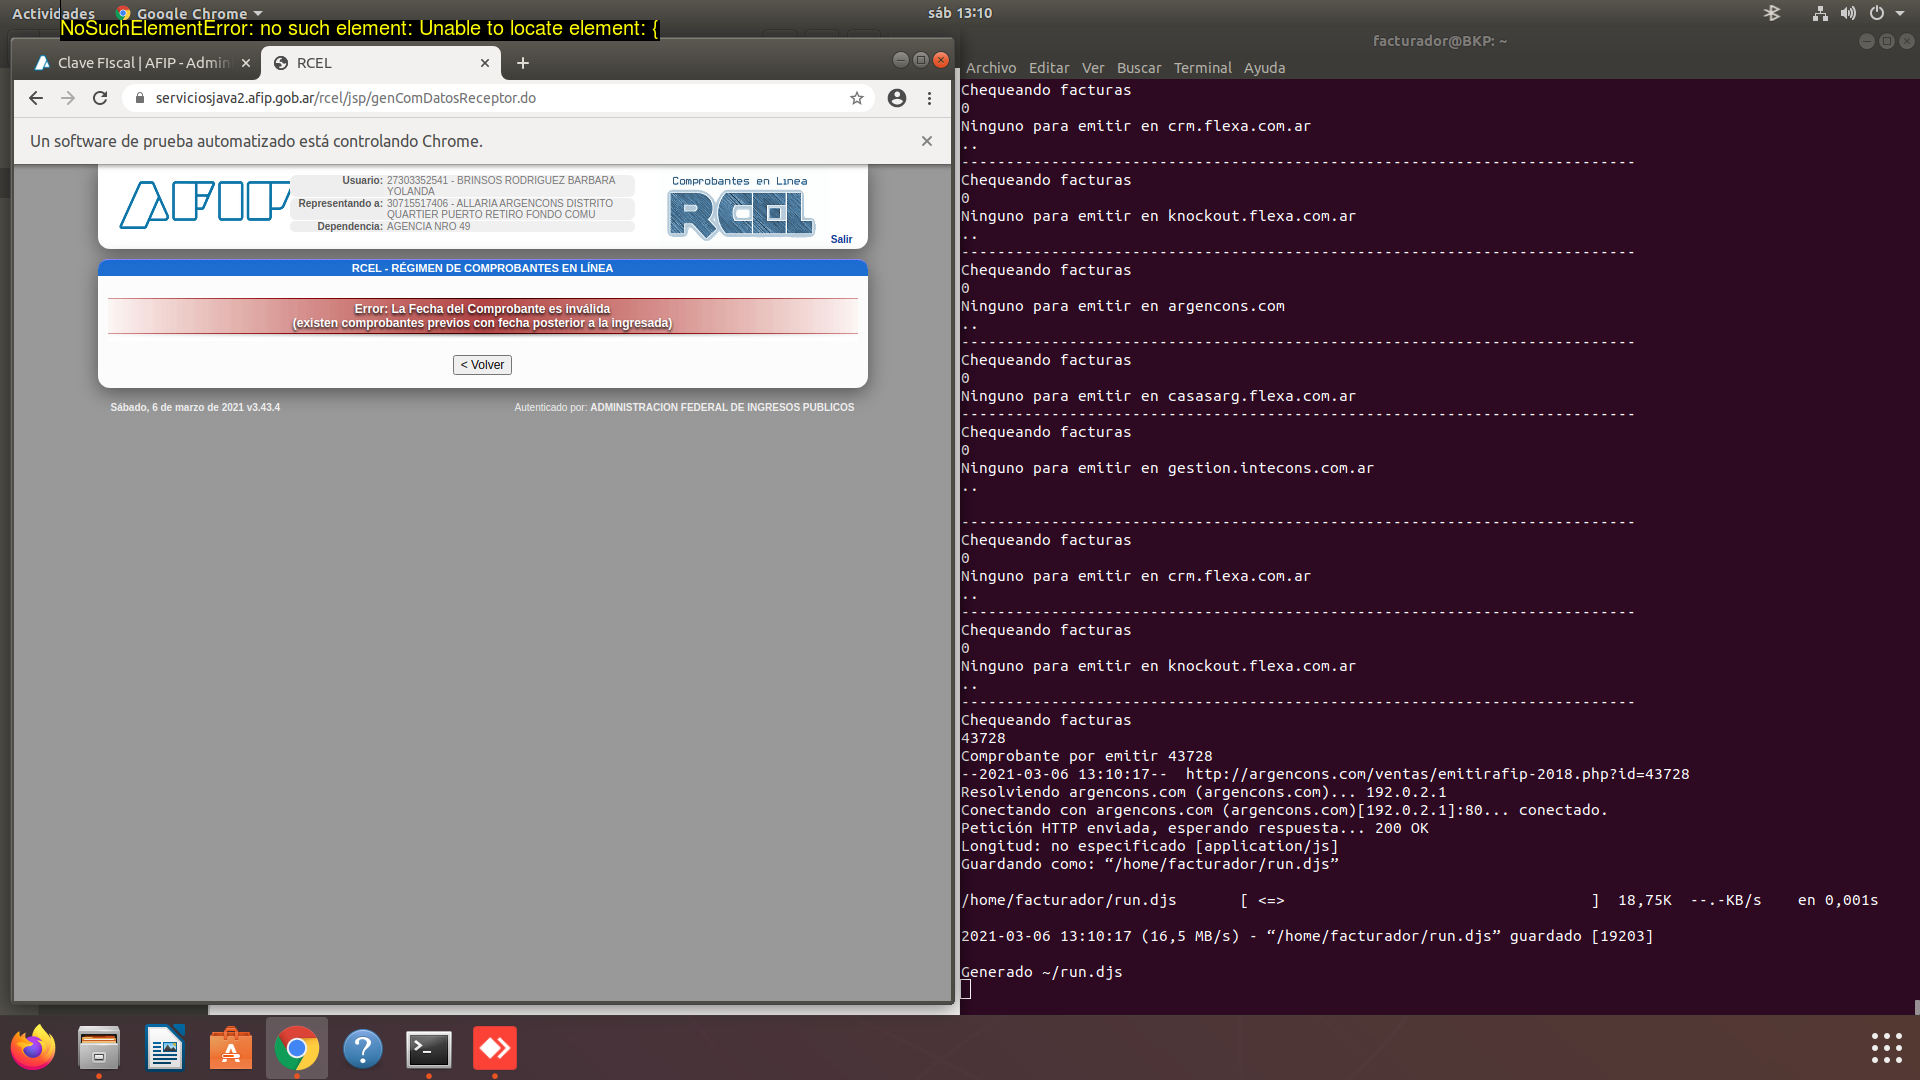Click the AFIP logo
Screen dimensions: 1920x1080
205,205
